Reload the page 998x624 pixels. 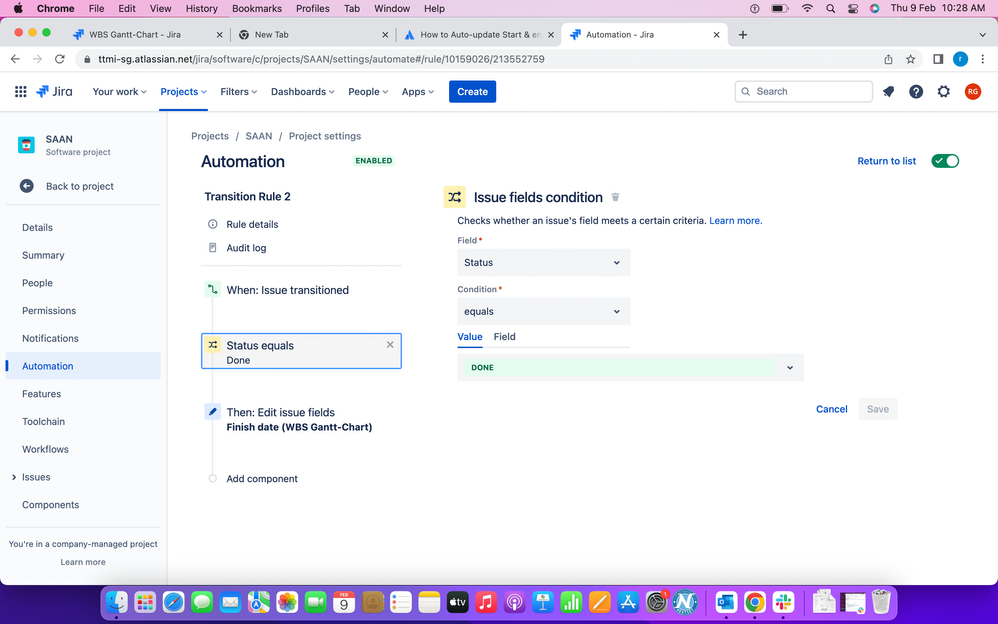[x=60, y=59]
